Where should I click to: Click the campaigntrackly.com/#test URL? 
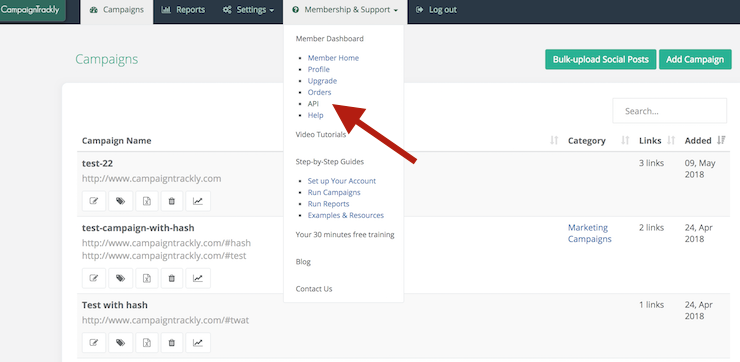point(164,256)
